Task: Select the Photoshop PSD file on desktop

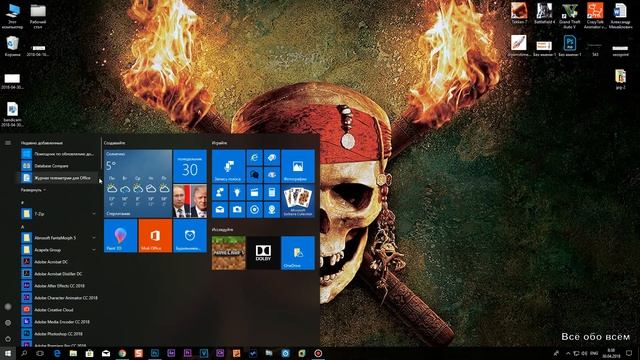Action: (x=570, y=45)
